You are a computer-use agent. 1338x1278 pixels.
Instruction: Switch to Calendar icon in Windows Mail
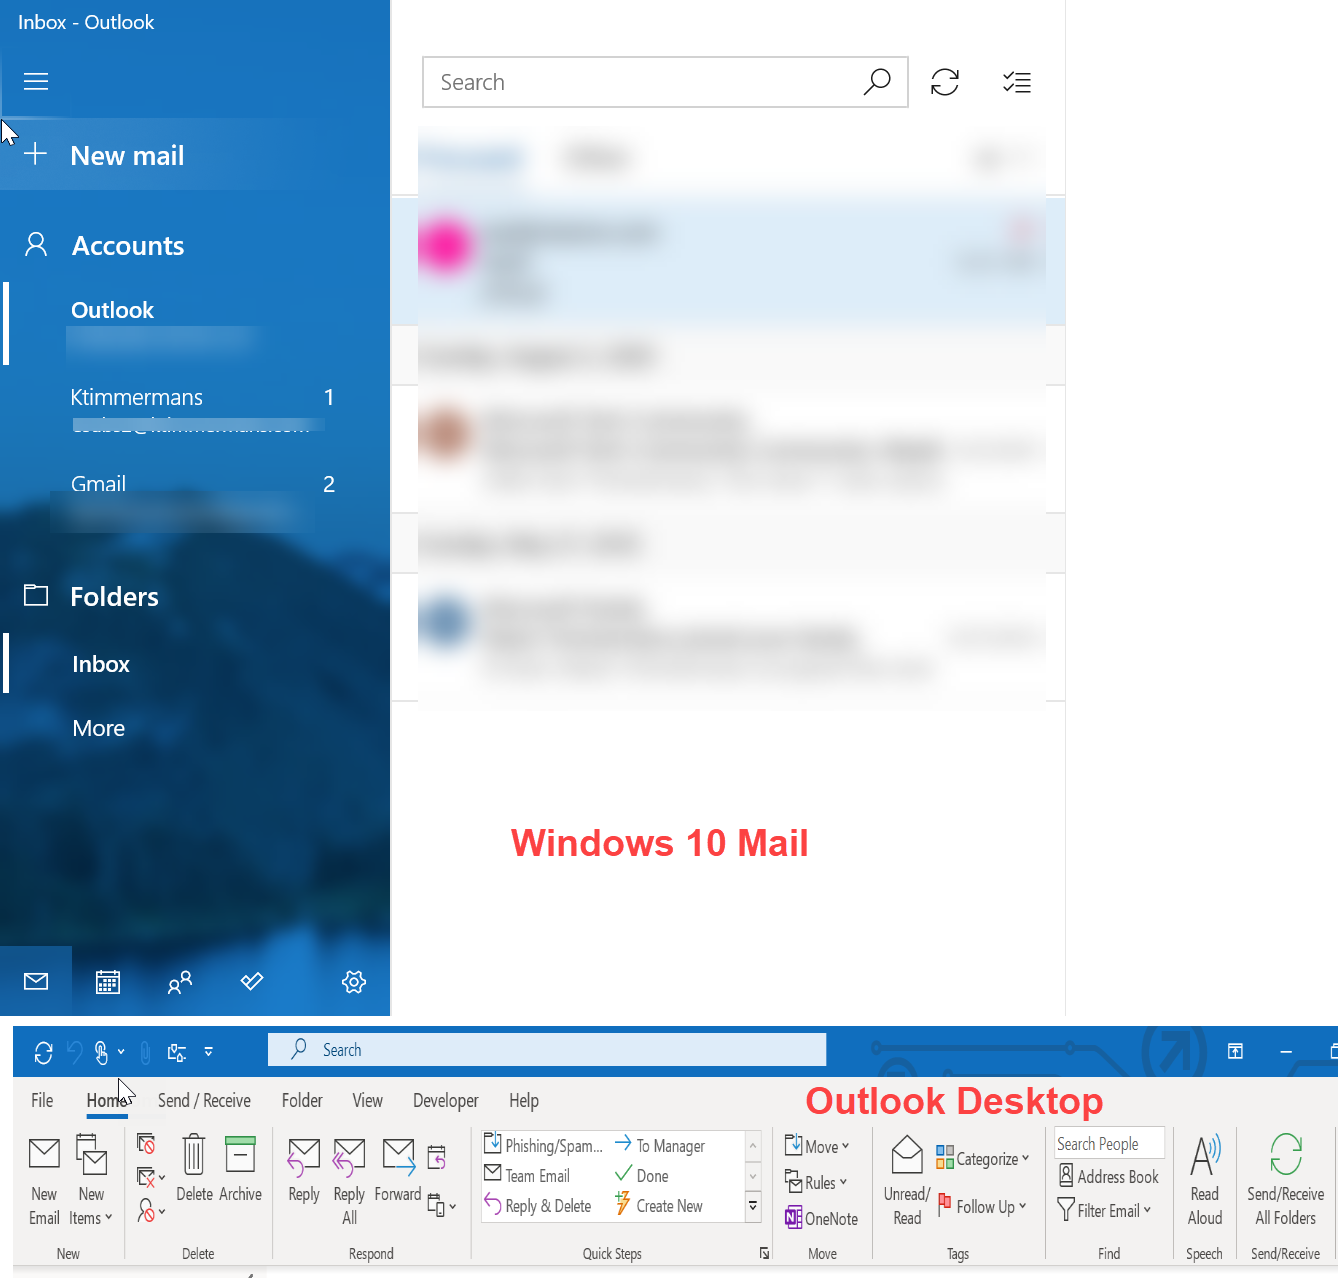(108, 982)
